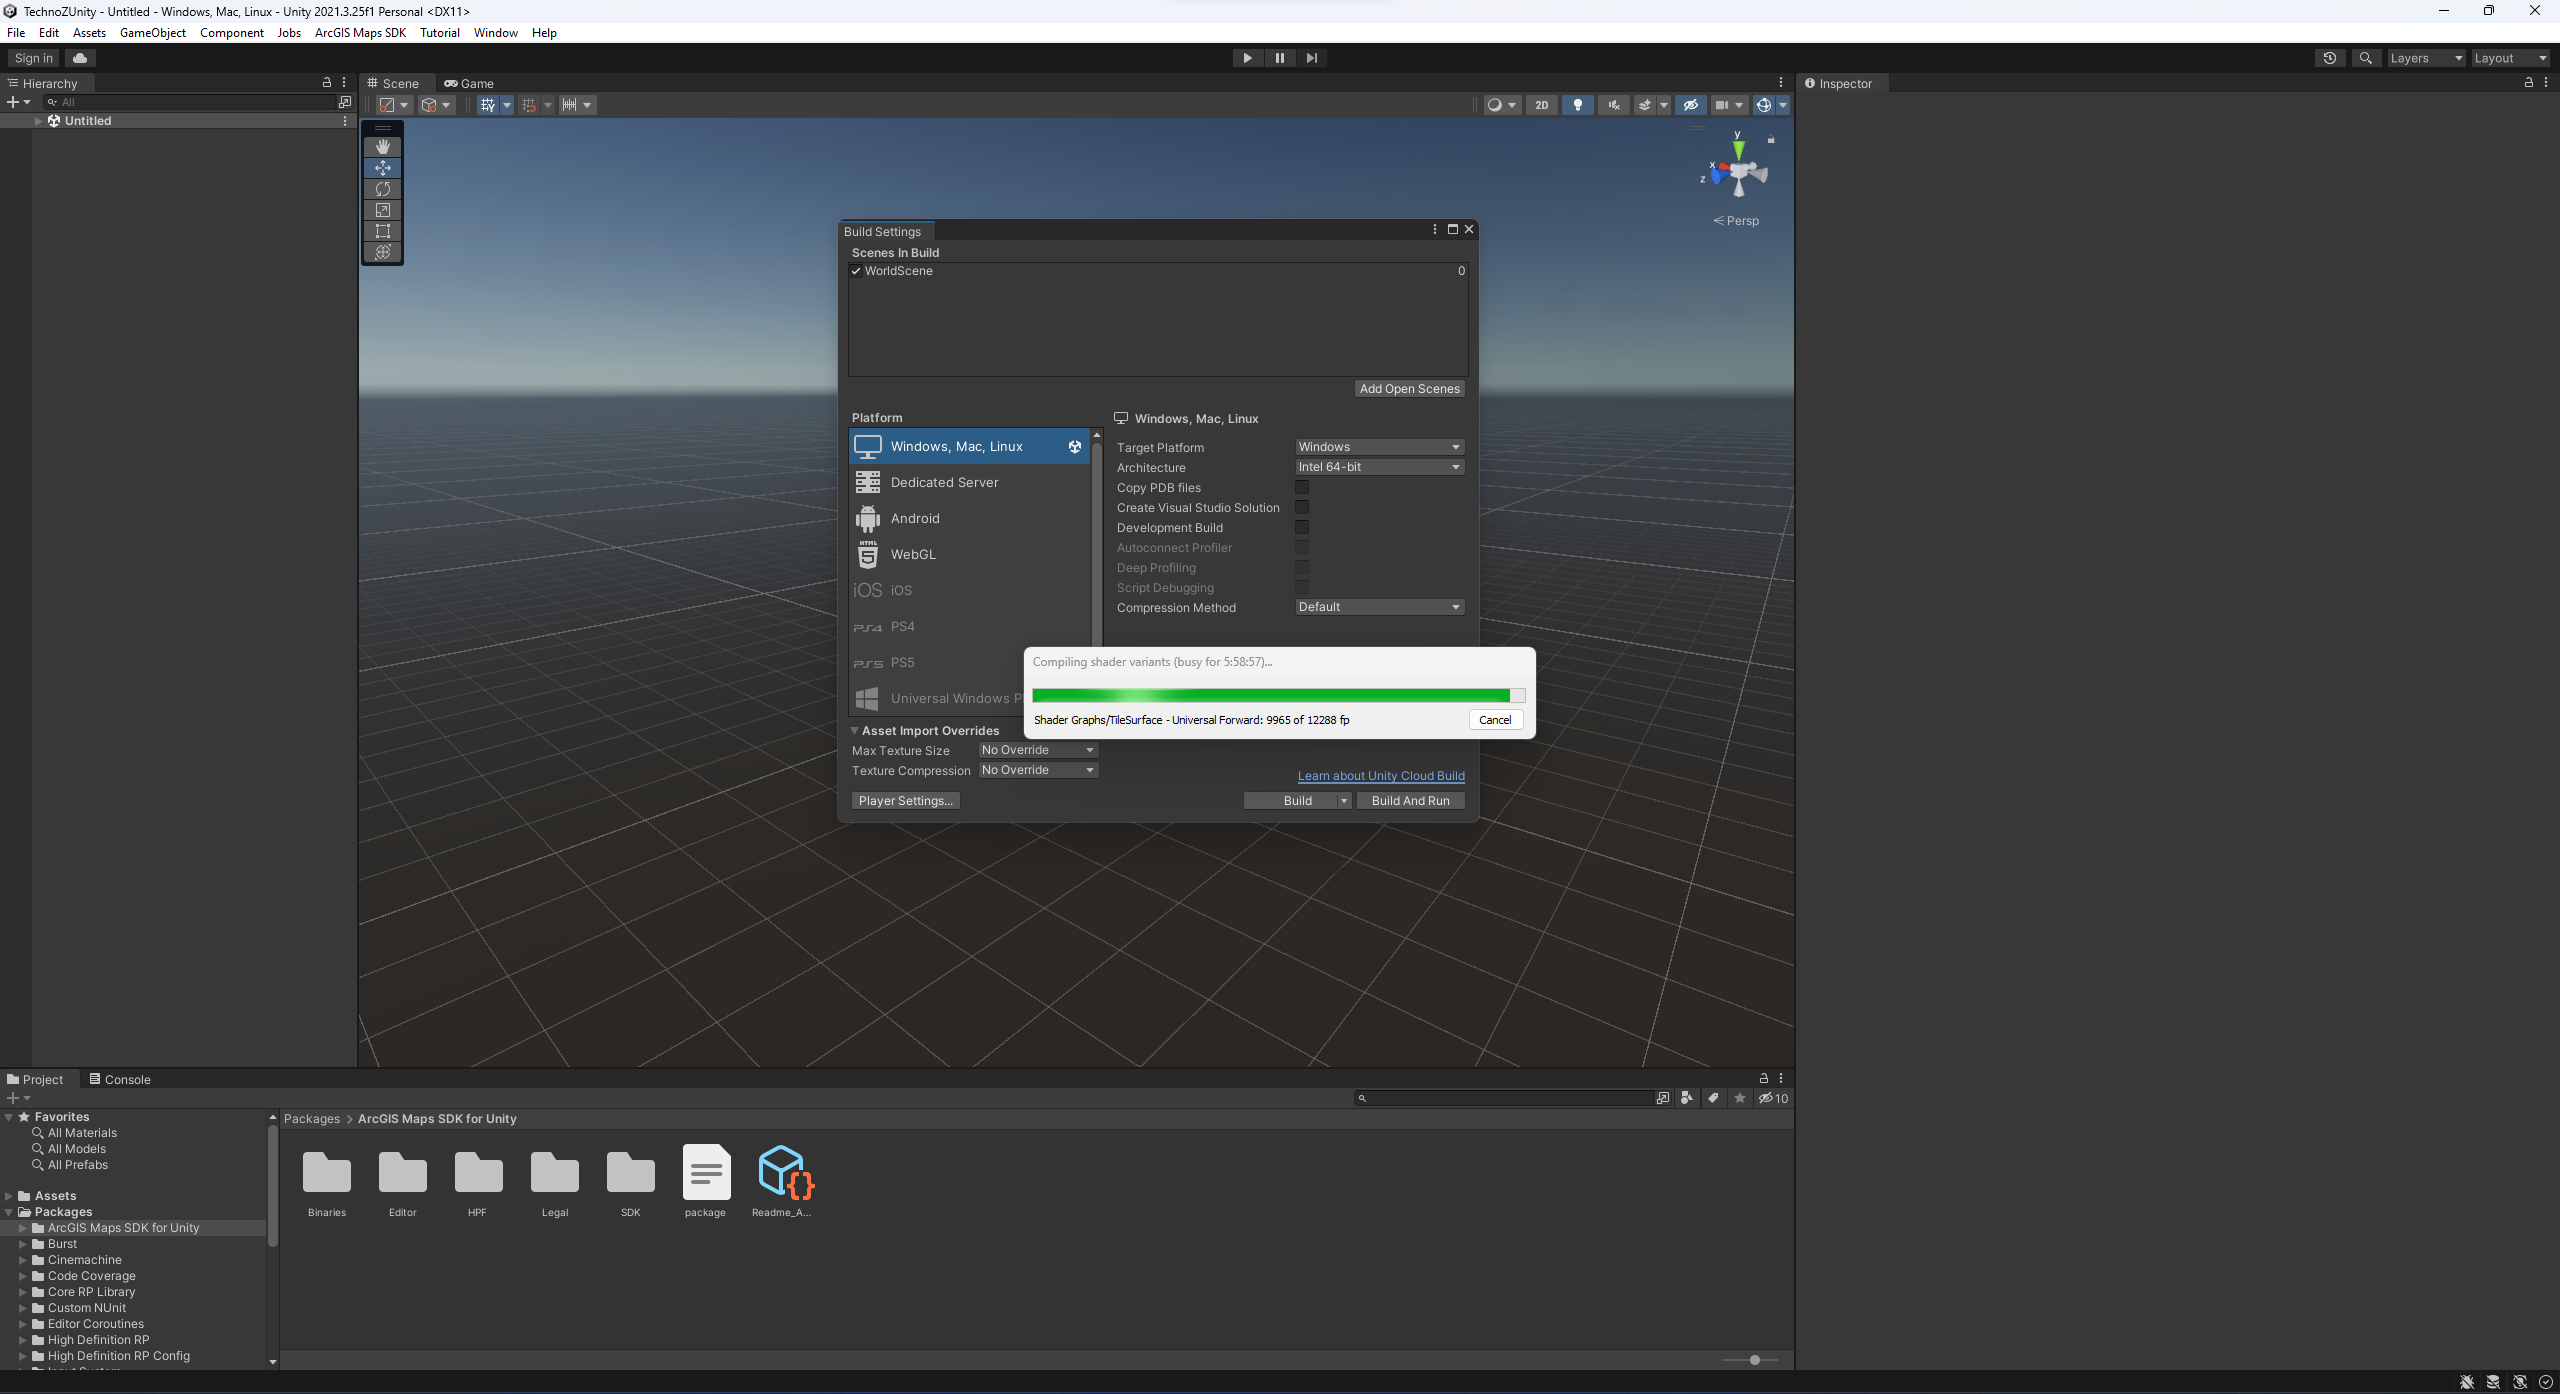The image size is (2560, 1394).
Task: Open Learn about Unity Cloud Build link
Action: click(x=1380, y=775)
